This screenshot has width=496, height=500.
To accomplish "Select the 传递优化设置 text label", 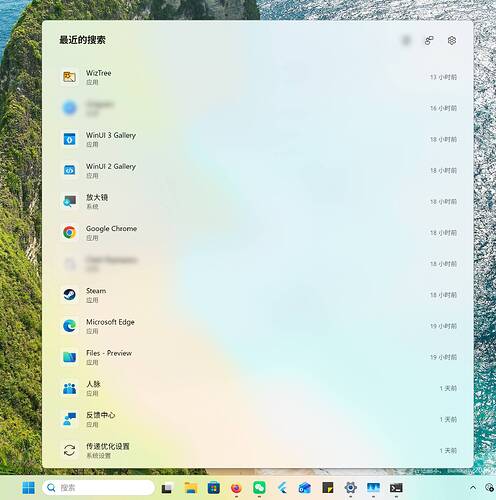I will click(x=108, y=446).
